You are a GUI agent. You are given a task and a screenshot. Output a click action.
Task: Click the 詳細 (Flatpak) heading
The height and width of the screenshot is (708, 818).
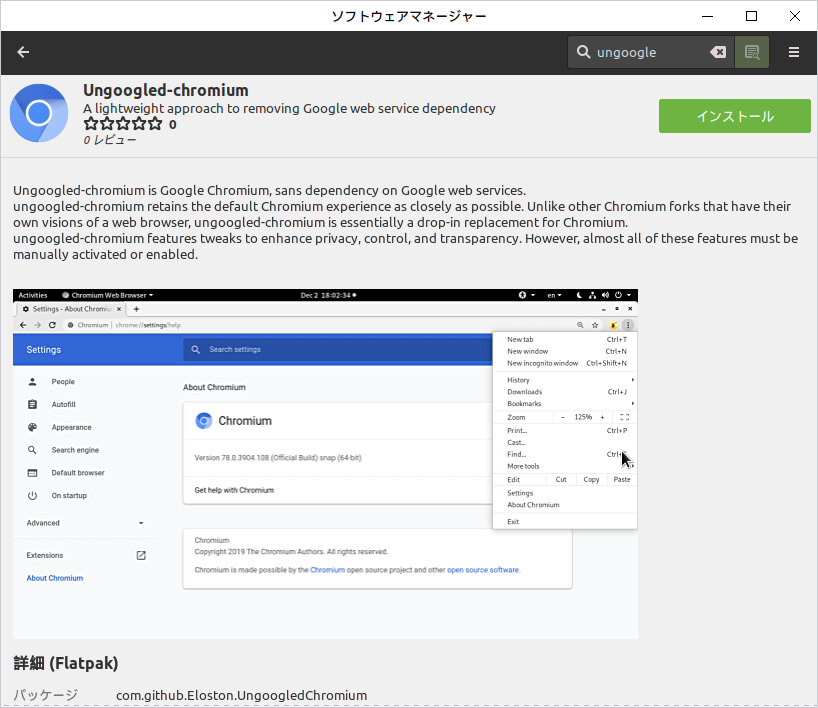tap(66, 663)
